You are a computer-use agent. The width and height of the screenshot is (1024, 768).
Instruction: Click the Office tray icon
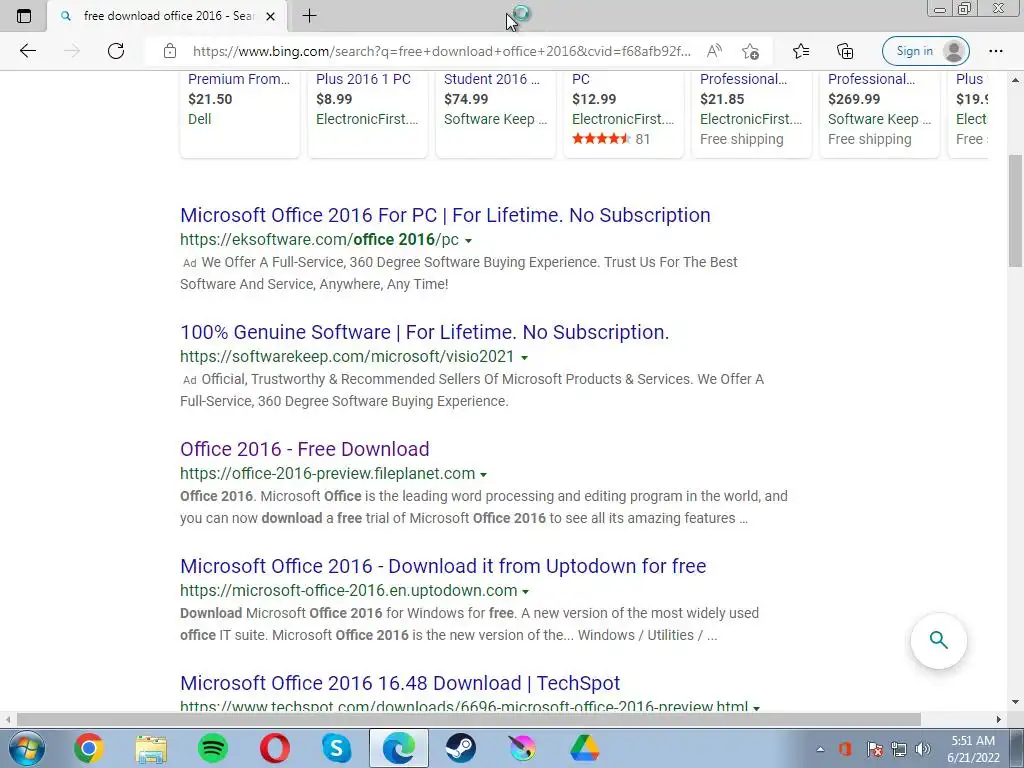pos(845,749)
